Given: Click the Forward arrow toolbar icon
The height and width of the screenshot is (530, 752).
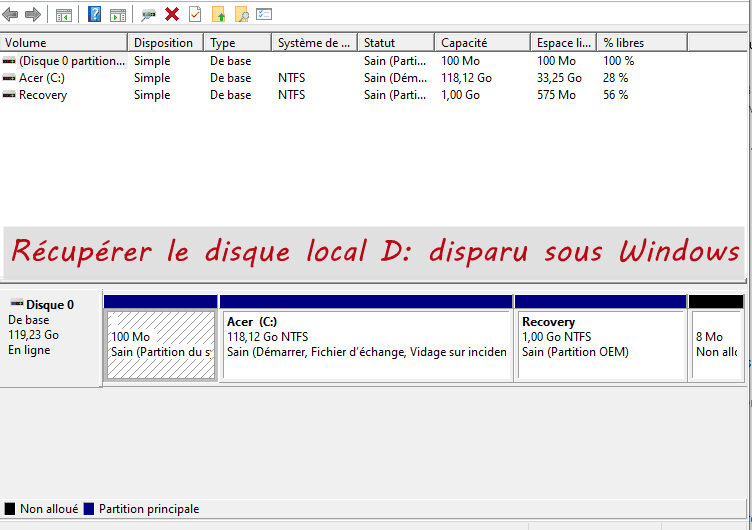Looking at the screenshot, I should click(32, 14).
